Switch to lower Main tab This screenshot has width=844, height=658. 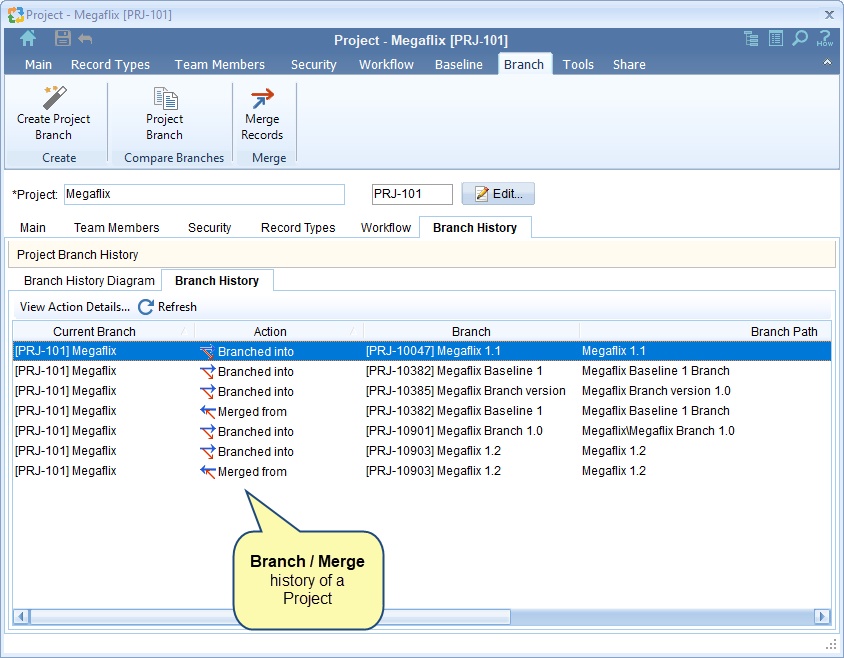point(32,228)
